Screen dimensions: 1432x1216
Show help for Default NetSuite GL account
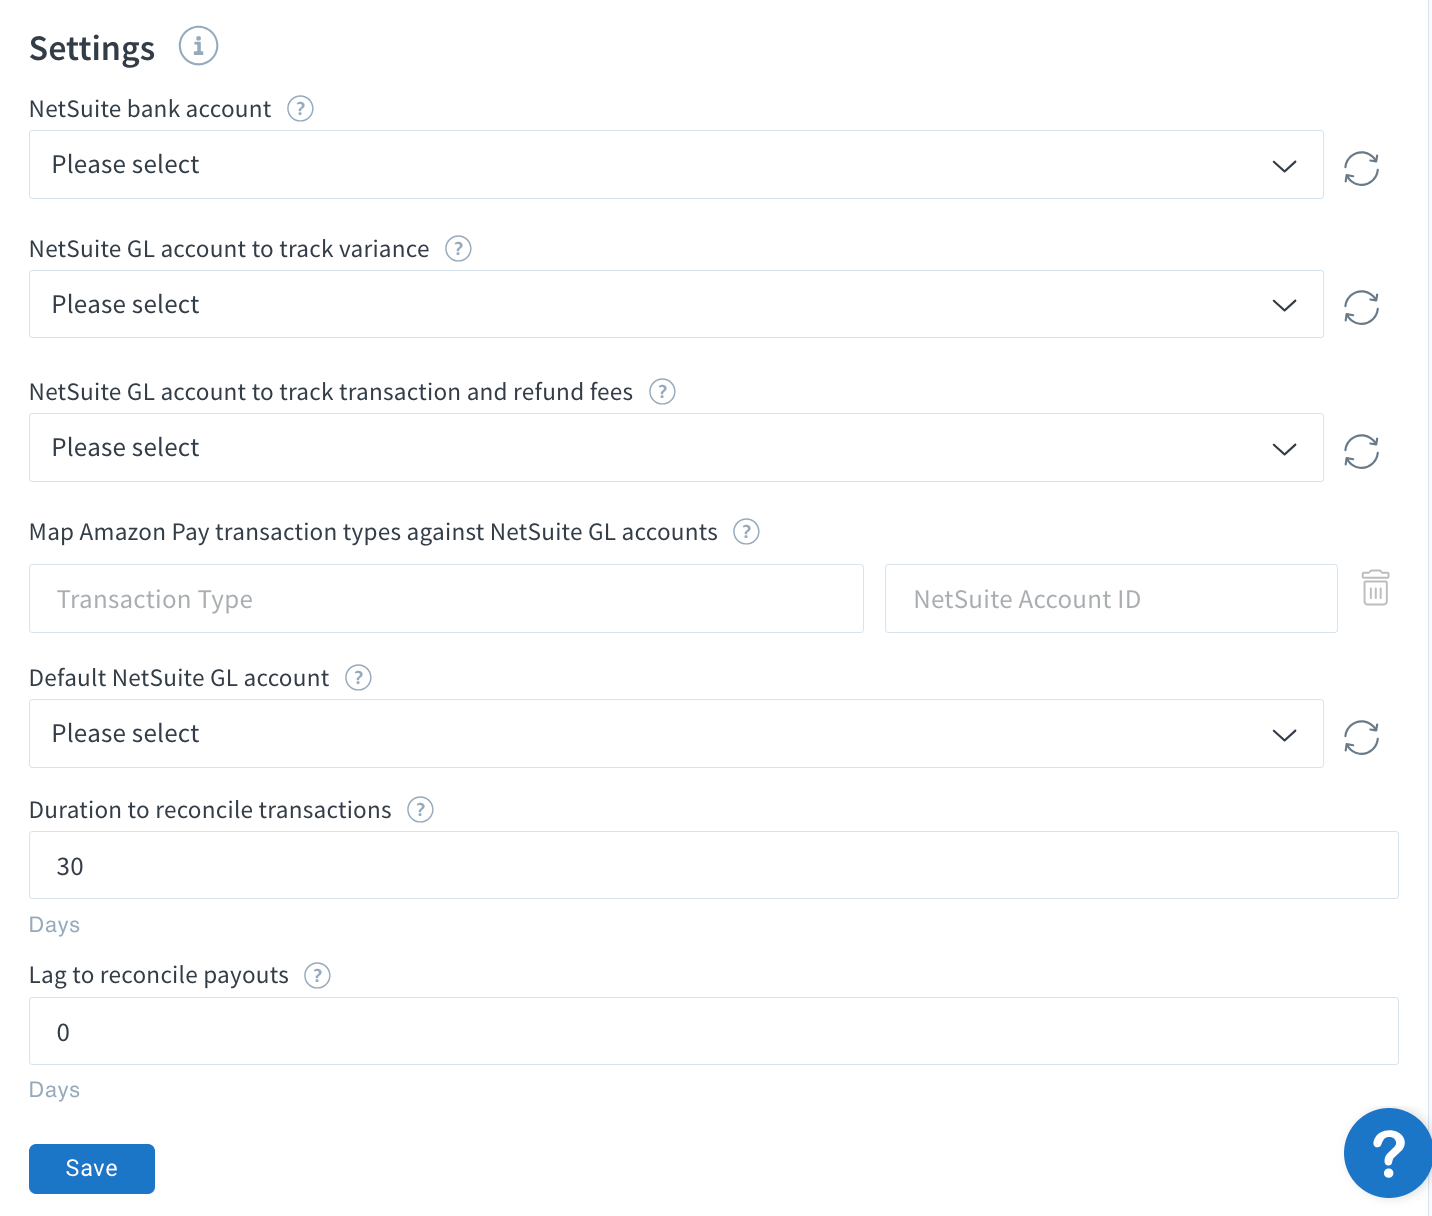coord(358,678)
